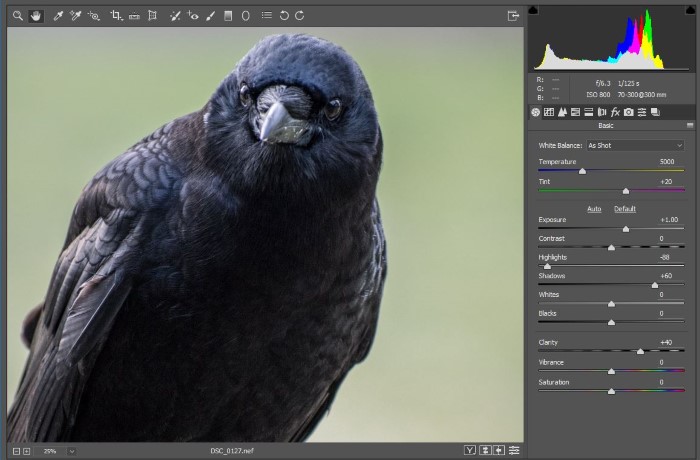Click the Clarity slider handle
700x460 pixels.
[x=640, y=351]
